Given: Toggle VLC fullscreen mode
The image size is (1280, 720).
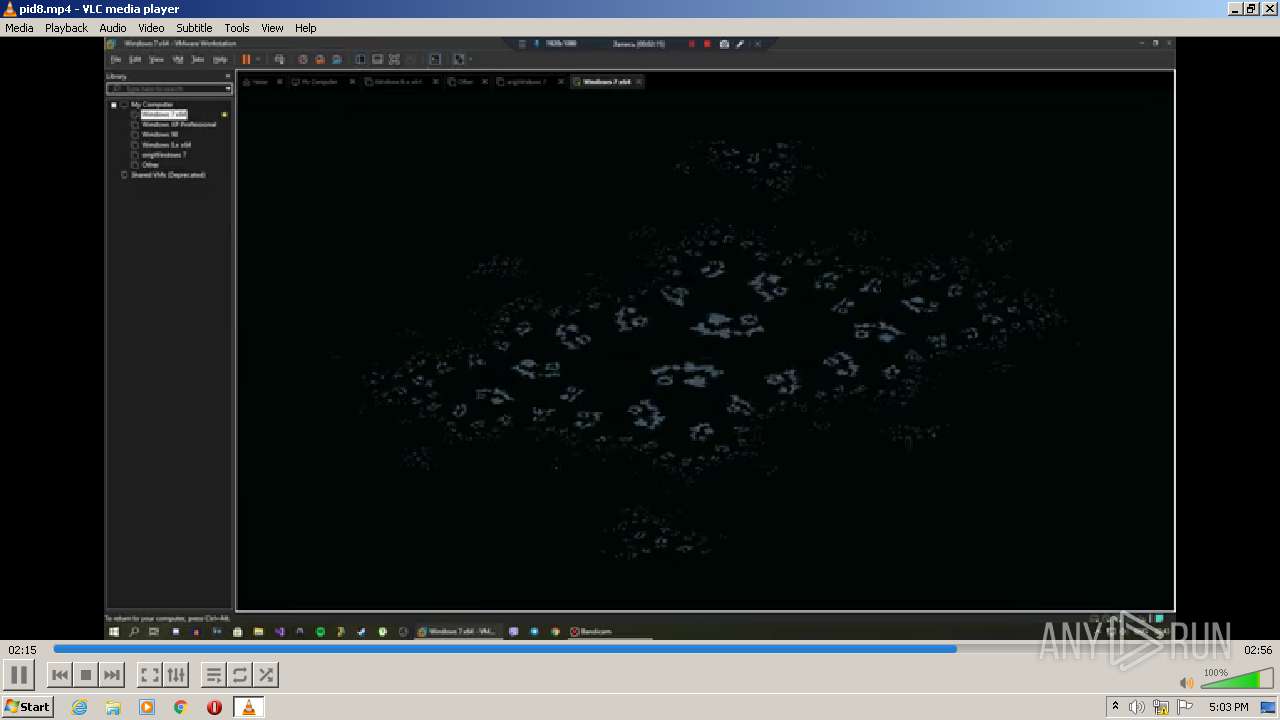Looking at the screenshot, I should (x=150, y=675).
